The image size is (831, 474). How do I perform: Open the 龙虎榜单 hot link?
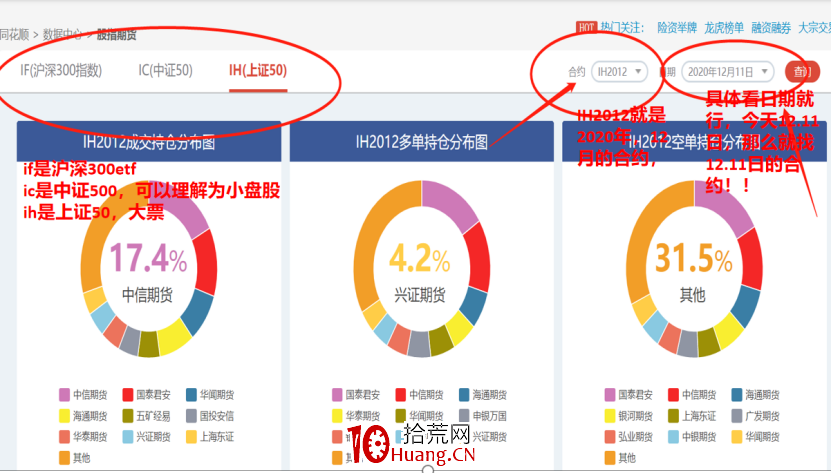tap(724, 28)
